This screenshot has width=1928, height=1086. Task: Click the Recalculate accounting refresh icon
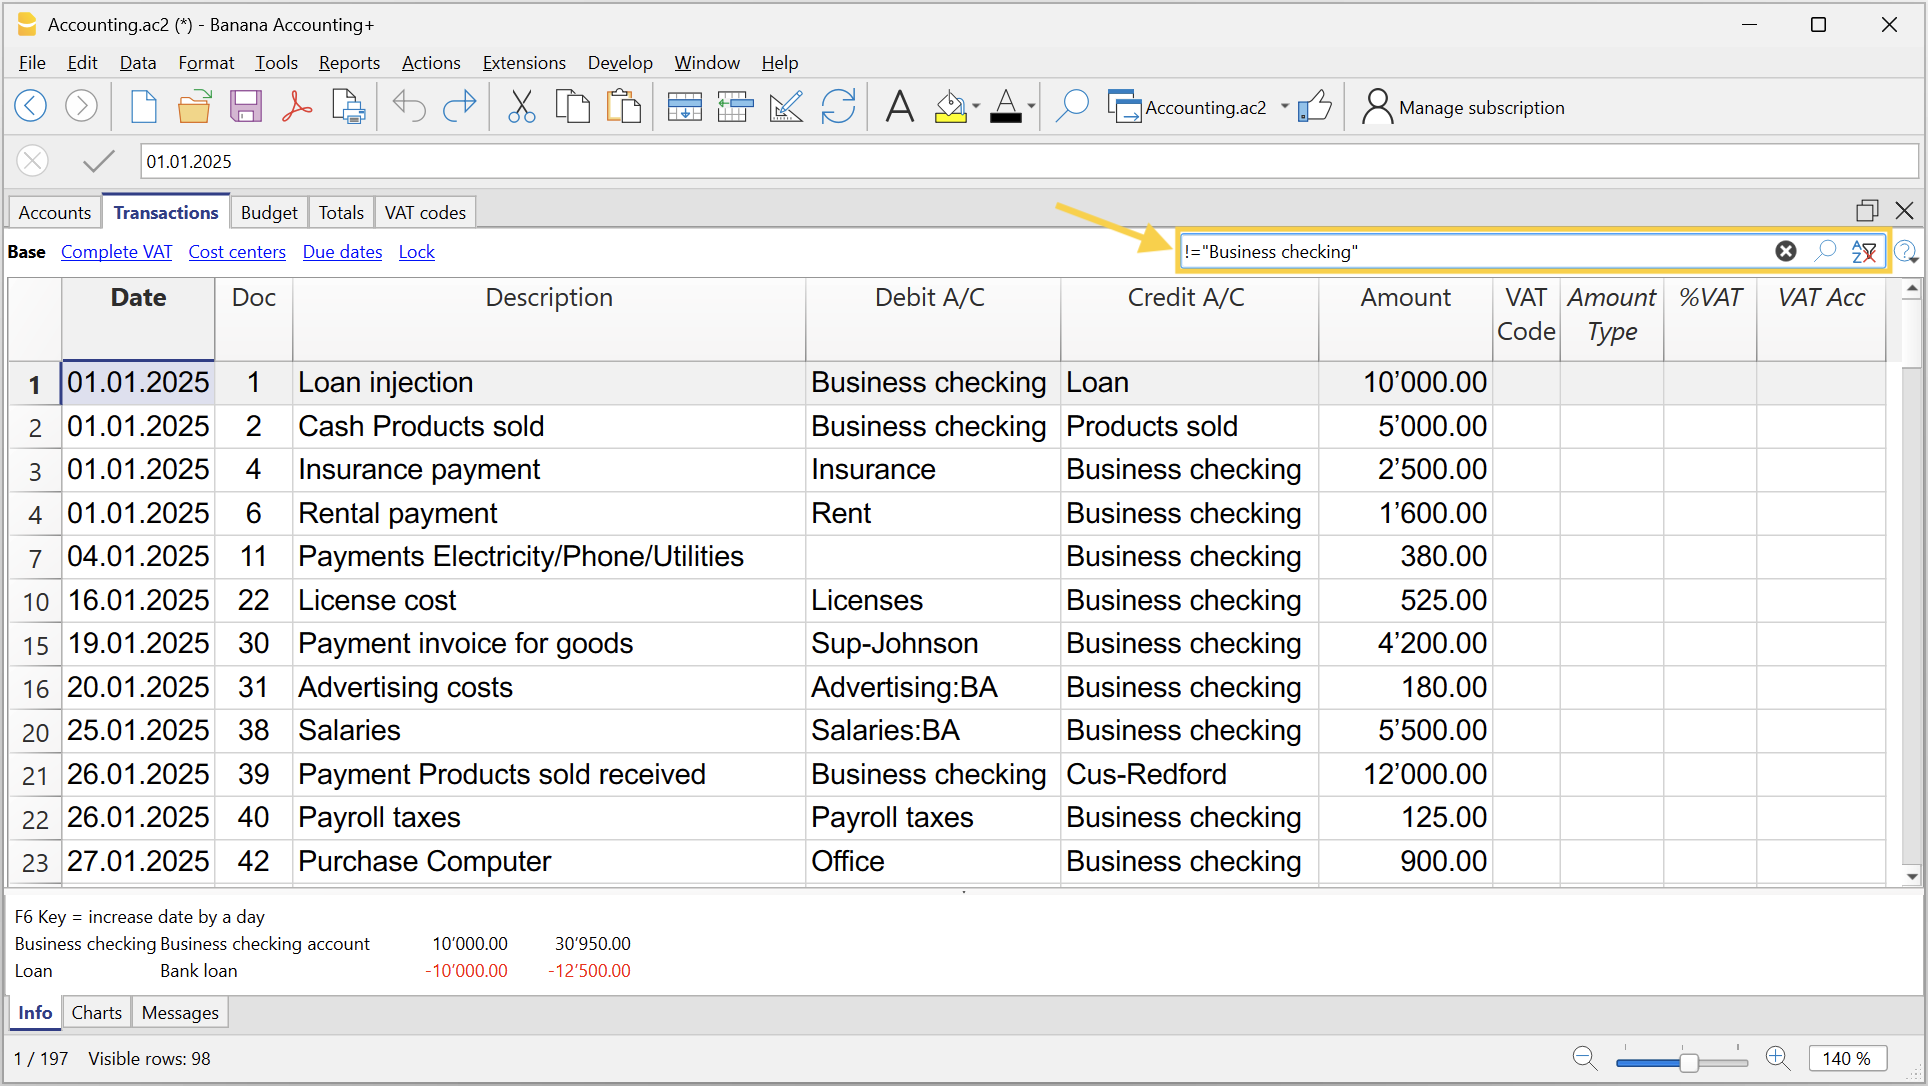click(x=838, y=106)
